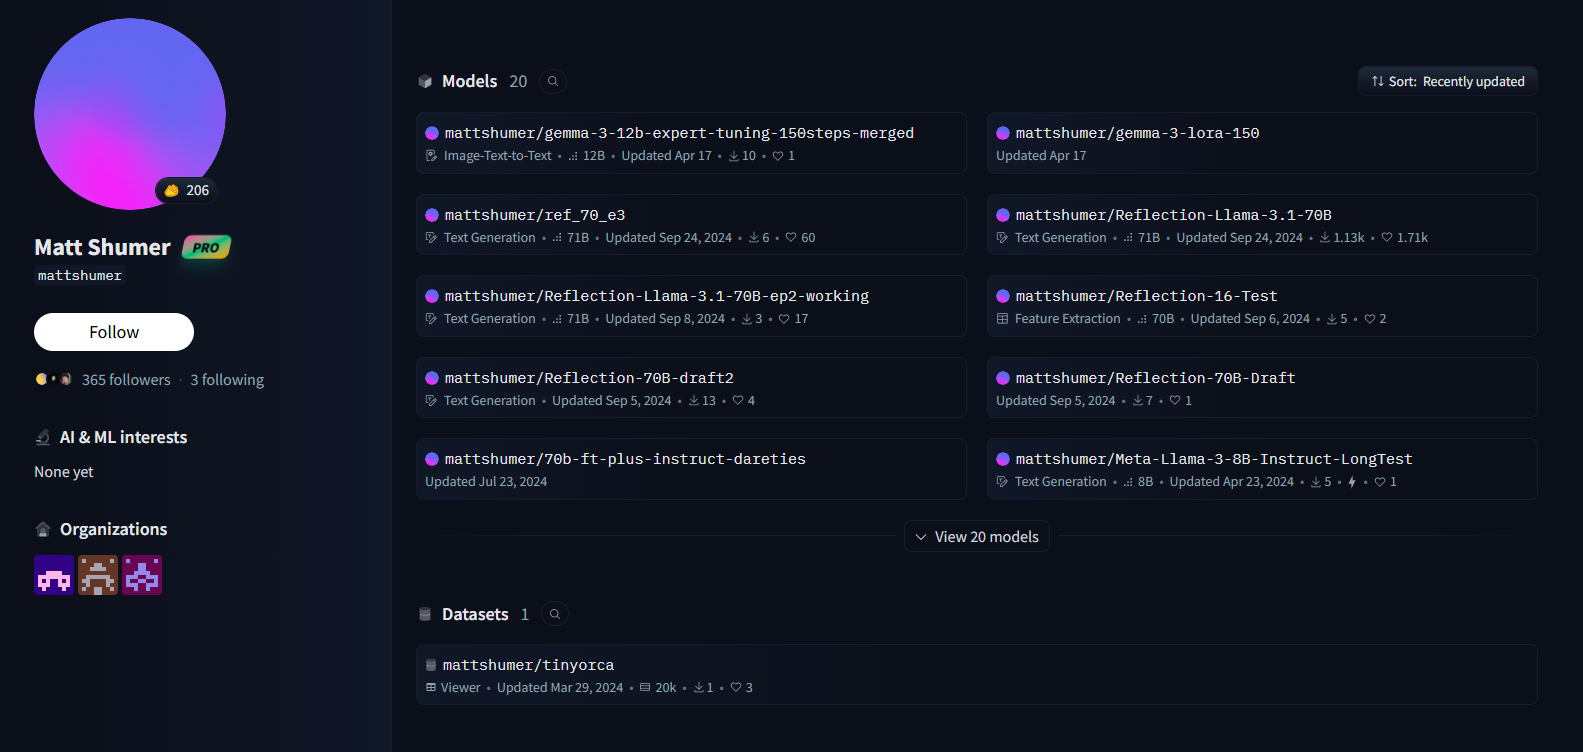Click the mattshumer username text
Image resolution: width=1583 pixels, height=752 pixels.
[80, 276]
